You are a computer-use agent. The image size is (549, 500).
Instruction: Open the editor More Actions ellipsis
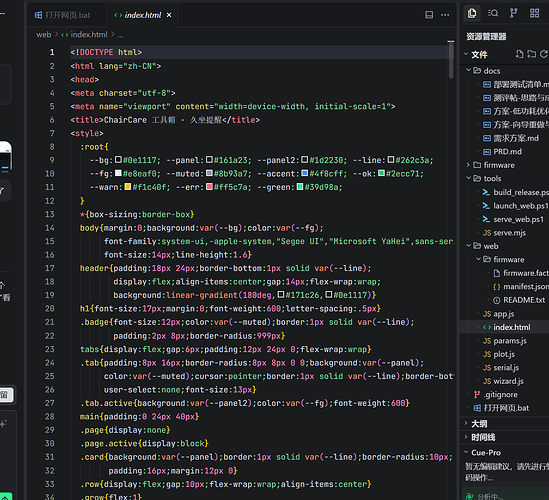445,15
